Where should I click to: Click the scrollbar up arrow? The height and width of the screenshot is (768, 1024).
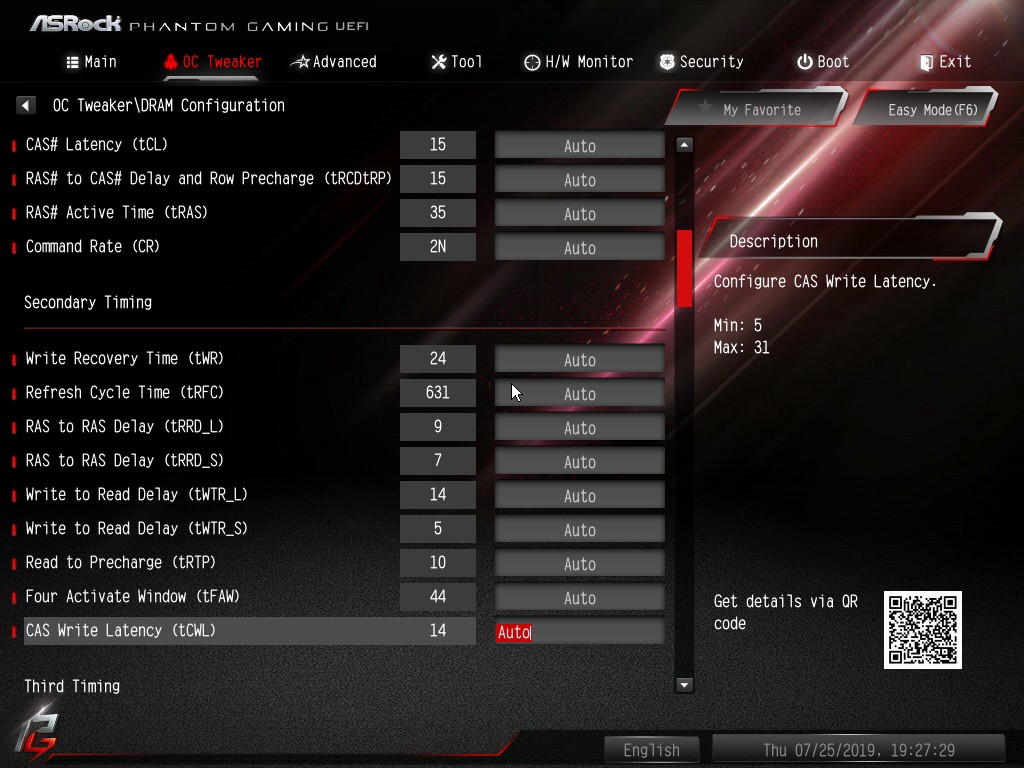[x=684, y=145]
